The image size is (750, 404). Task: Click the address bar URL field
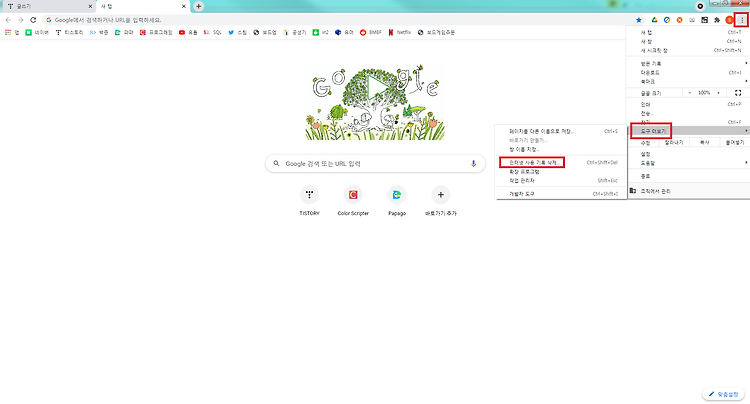[342, 20]
